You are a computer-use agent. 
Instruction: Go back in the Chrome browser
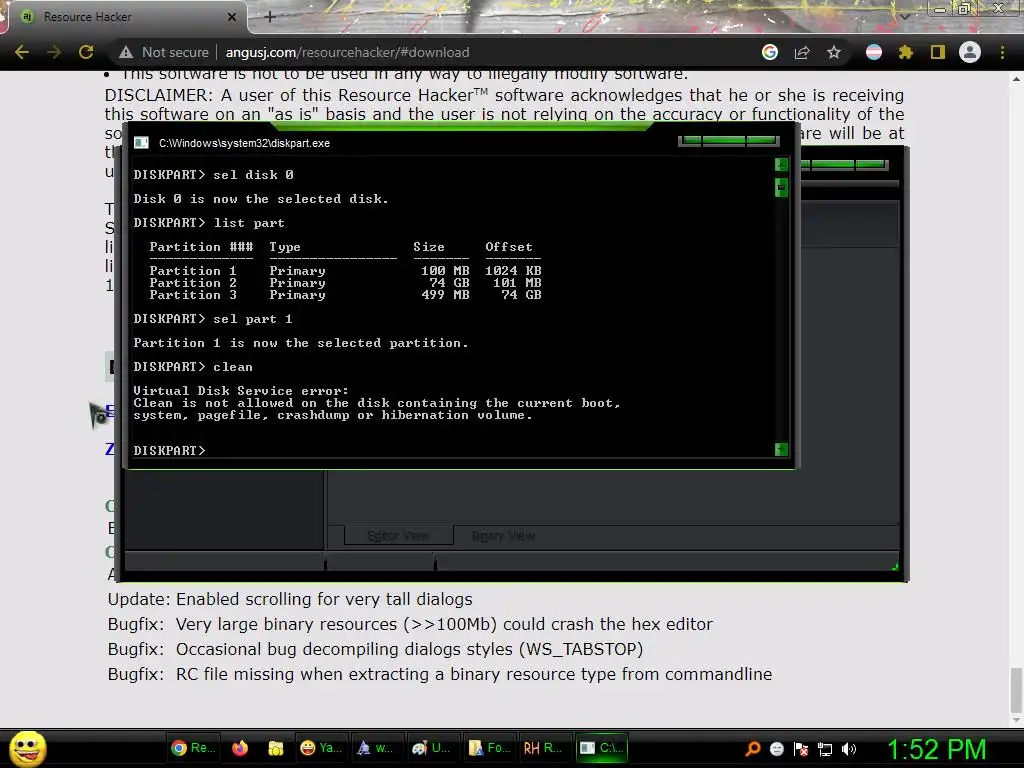click(22, 52)
